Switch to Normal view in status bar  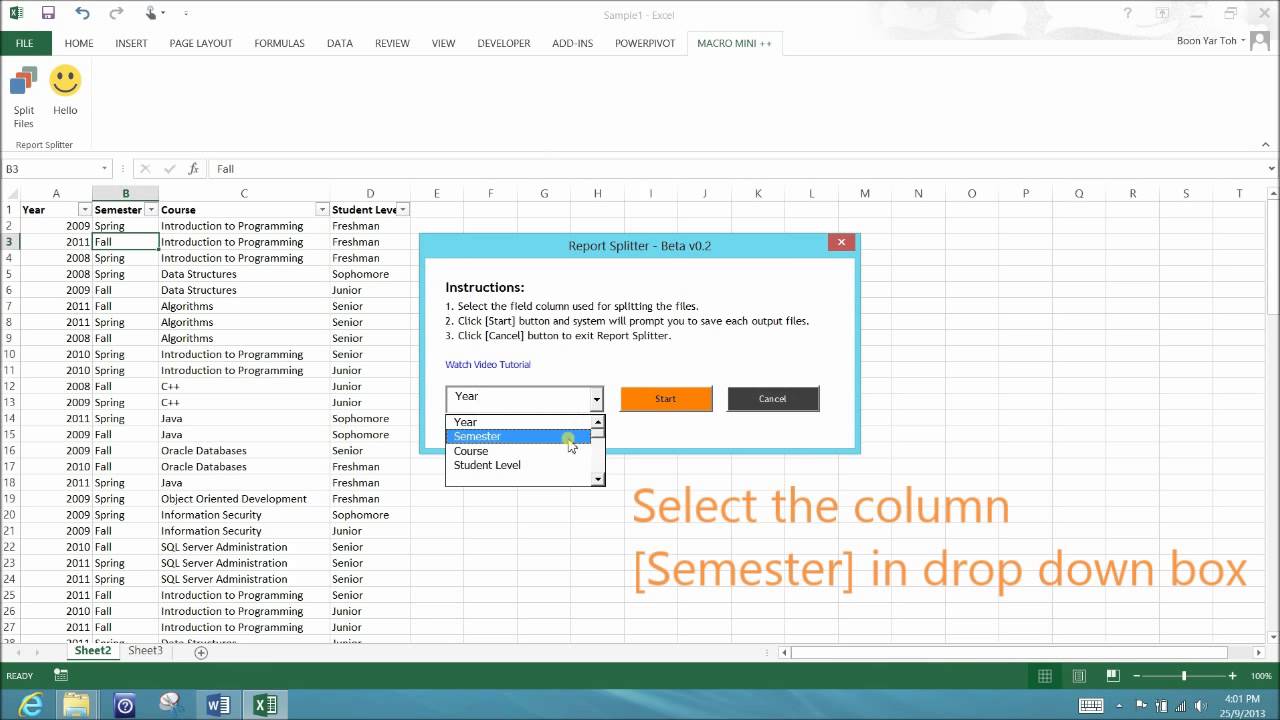(1045, 676)
